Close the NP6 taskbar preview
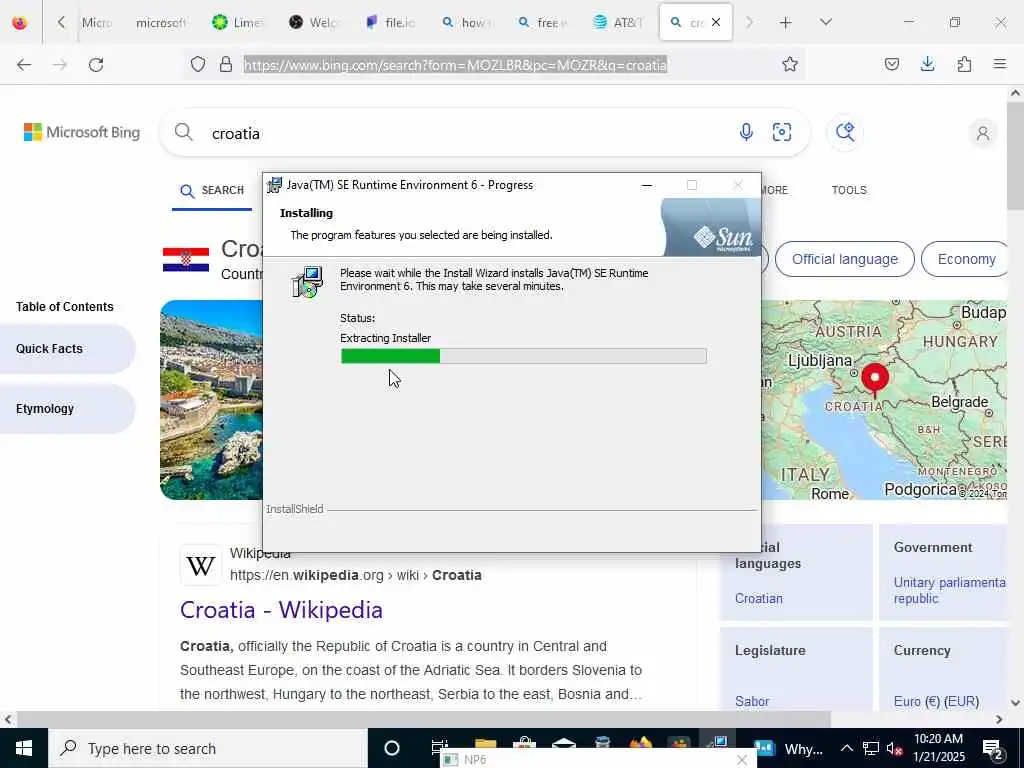 pos(741,760)
